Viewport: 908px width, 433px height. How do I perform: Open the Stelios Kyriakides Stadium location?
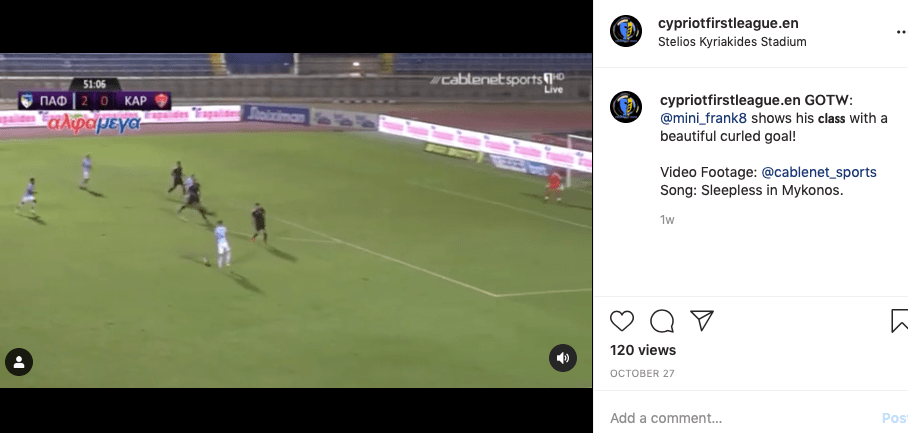[x=732, y=42]
